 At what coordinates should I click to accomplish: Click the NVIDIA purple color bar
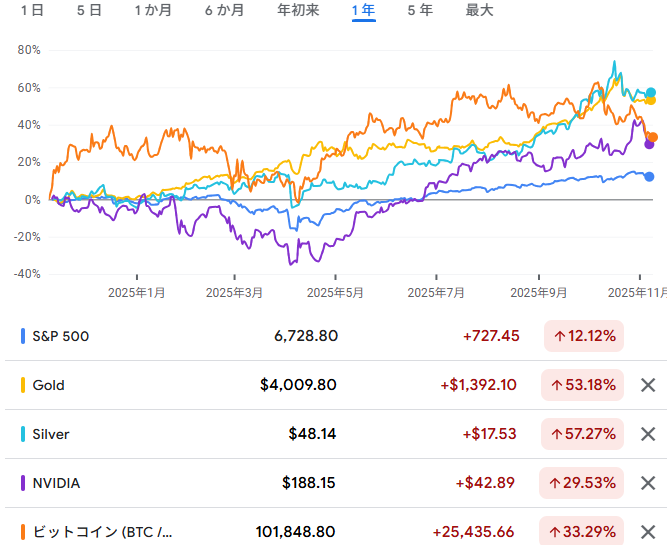(23, 483)
